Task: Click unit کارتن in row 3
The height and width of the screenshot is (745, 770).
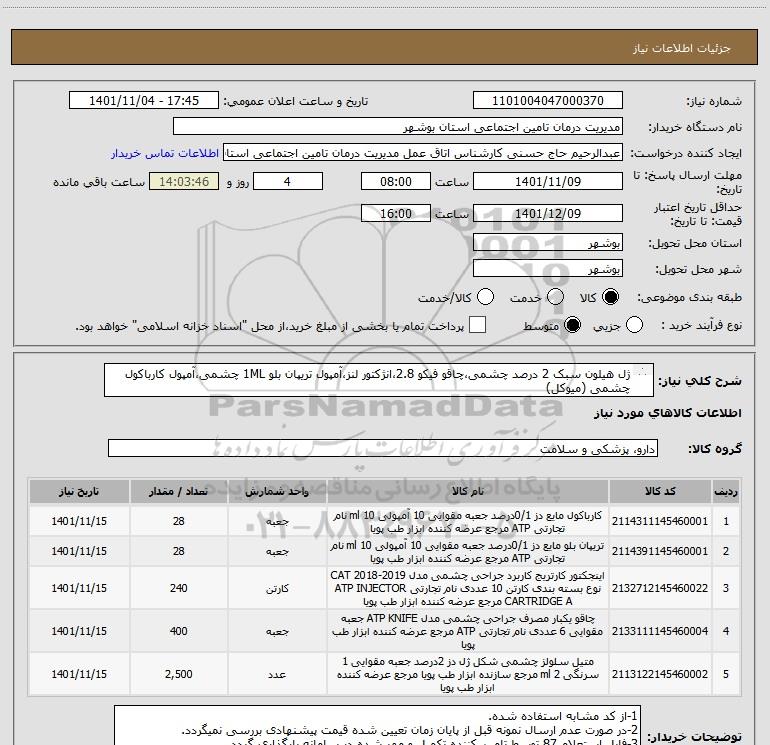Action: [x=277, y=588]
